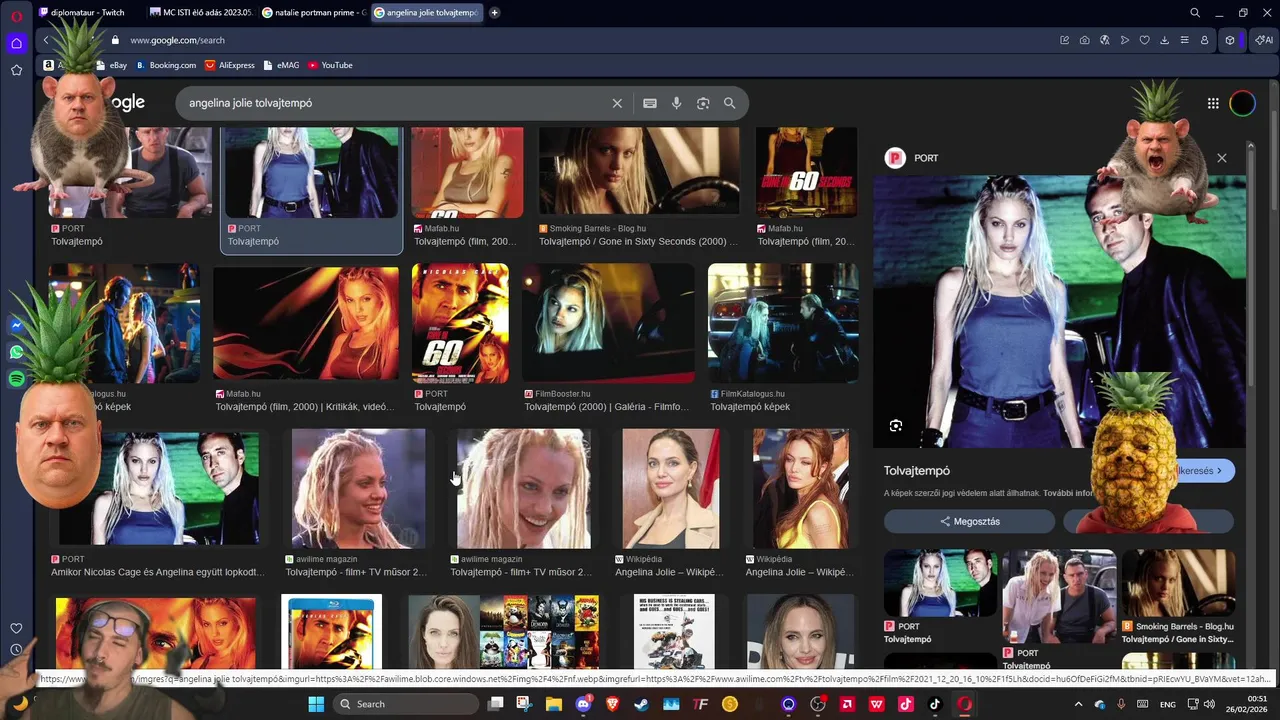
Task: Open Discord from the taskbar
Action: tap(583, 704)
